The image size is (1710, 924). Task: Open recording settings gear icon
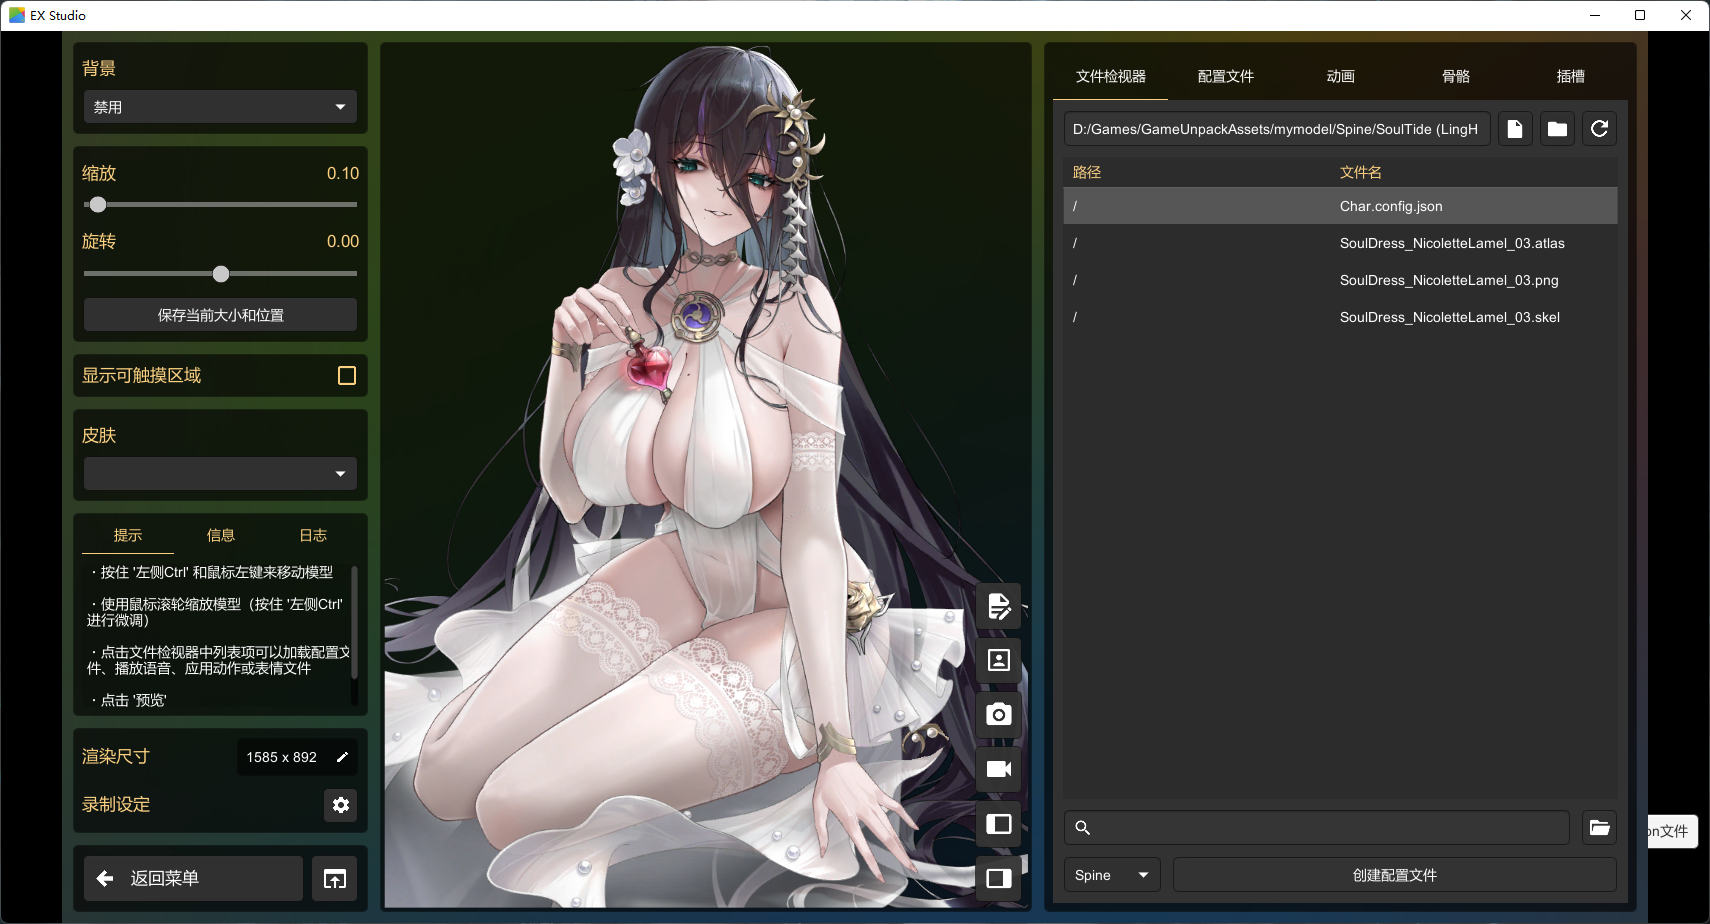[x=341, y=805]
